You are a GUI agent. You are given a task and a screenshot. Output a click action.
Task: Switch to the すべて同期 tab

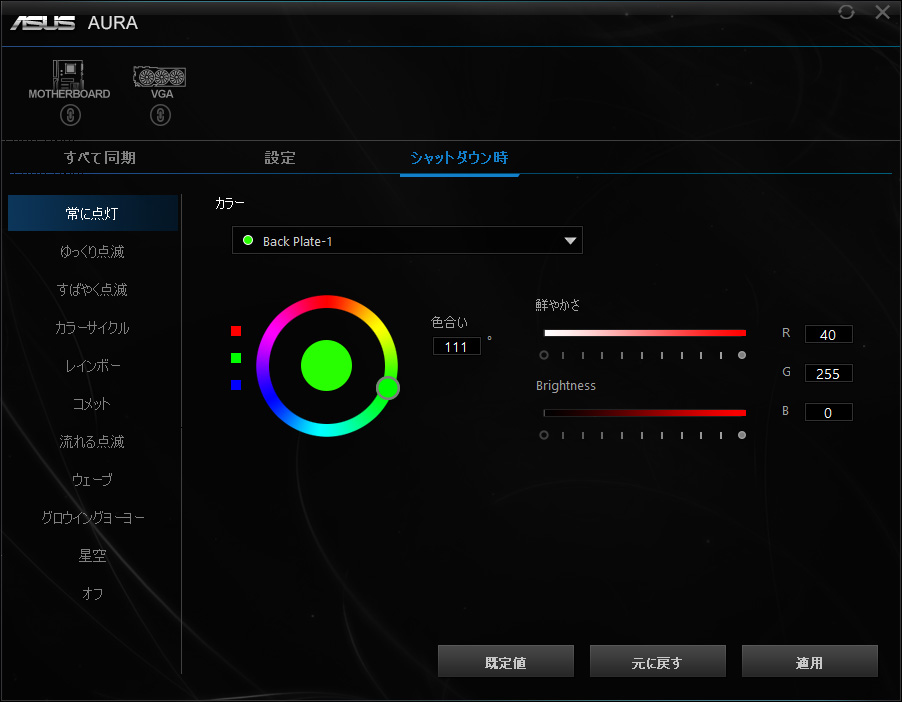[100, 158]
